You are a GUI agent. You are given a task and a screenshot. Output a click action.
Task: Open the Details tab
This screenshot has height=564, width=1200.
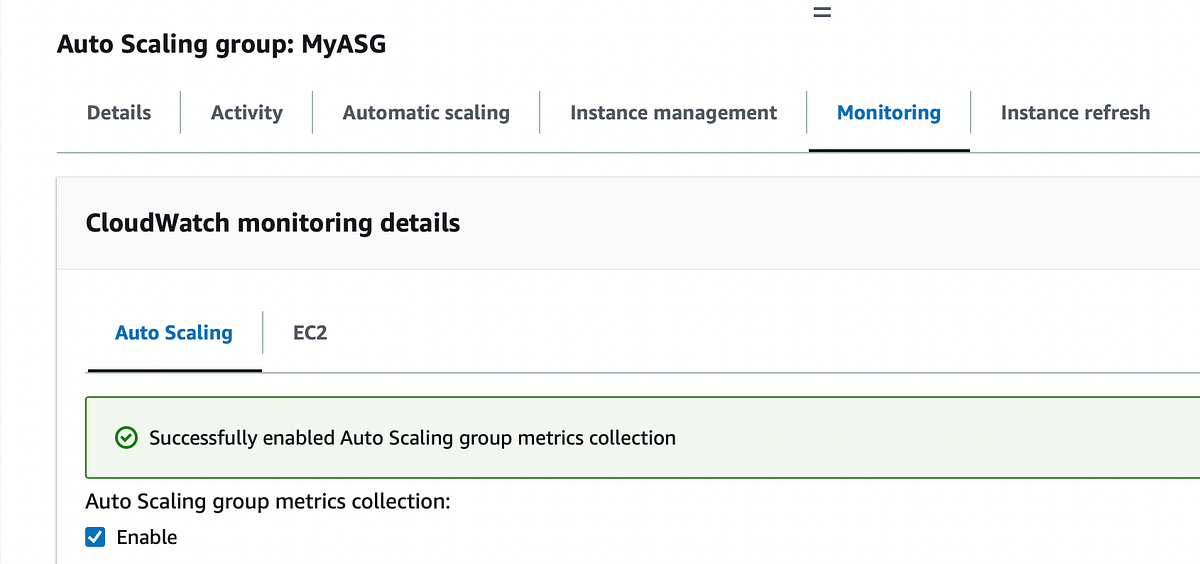(x=119, y=113)
